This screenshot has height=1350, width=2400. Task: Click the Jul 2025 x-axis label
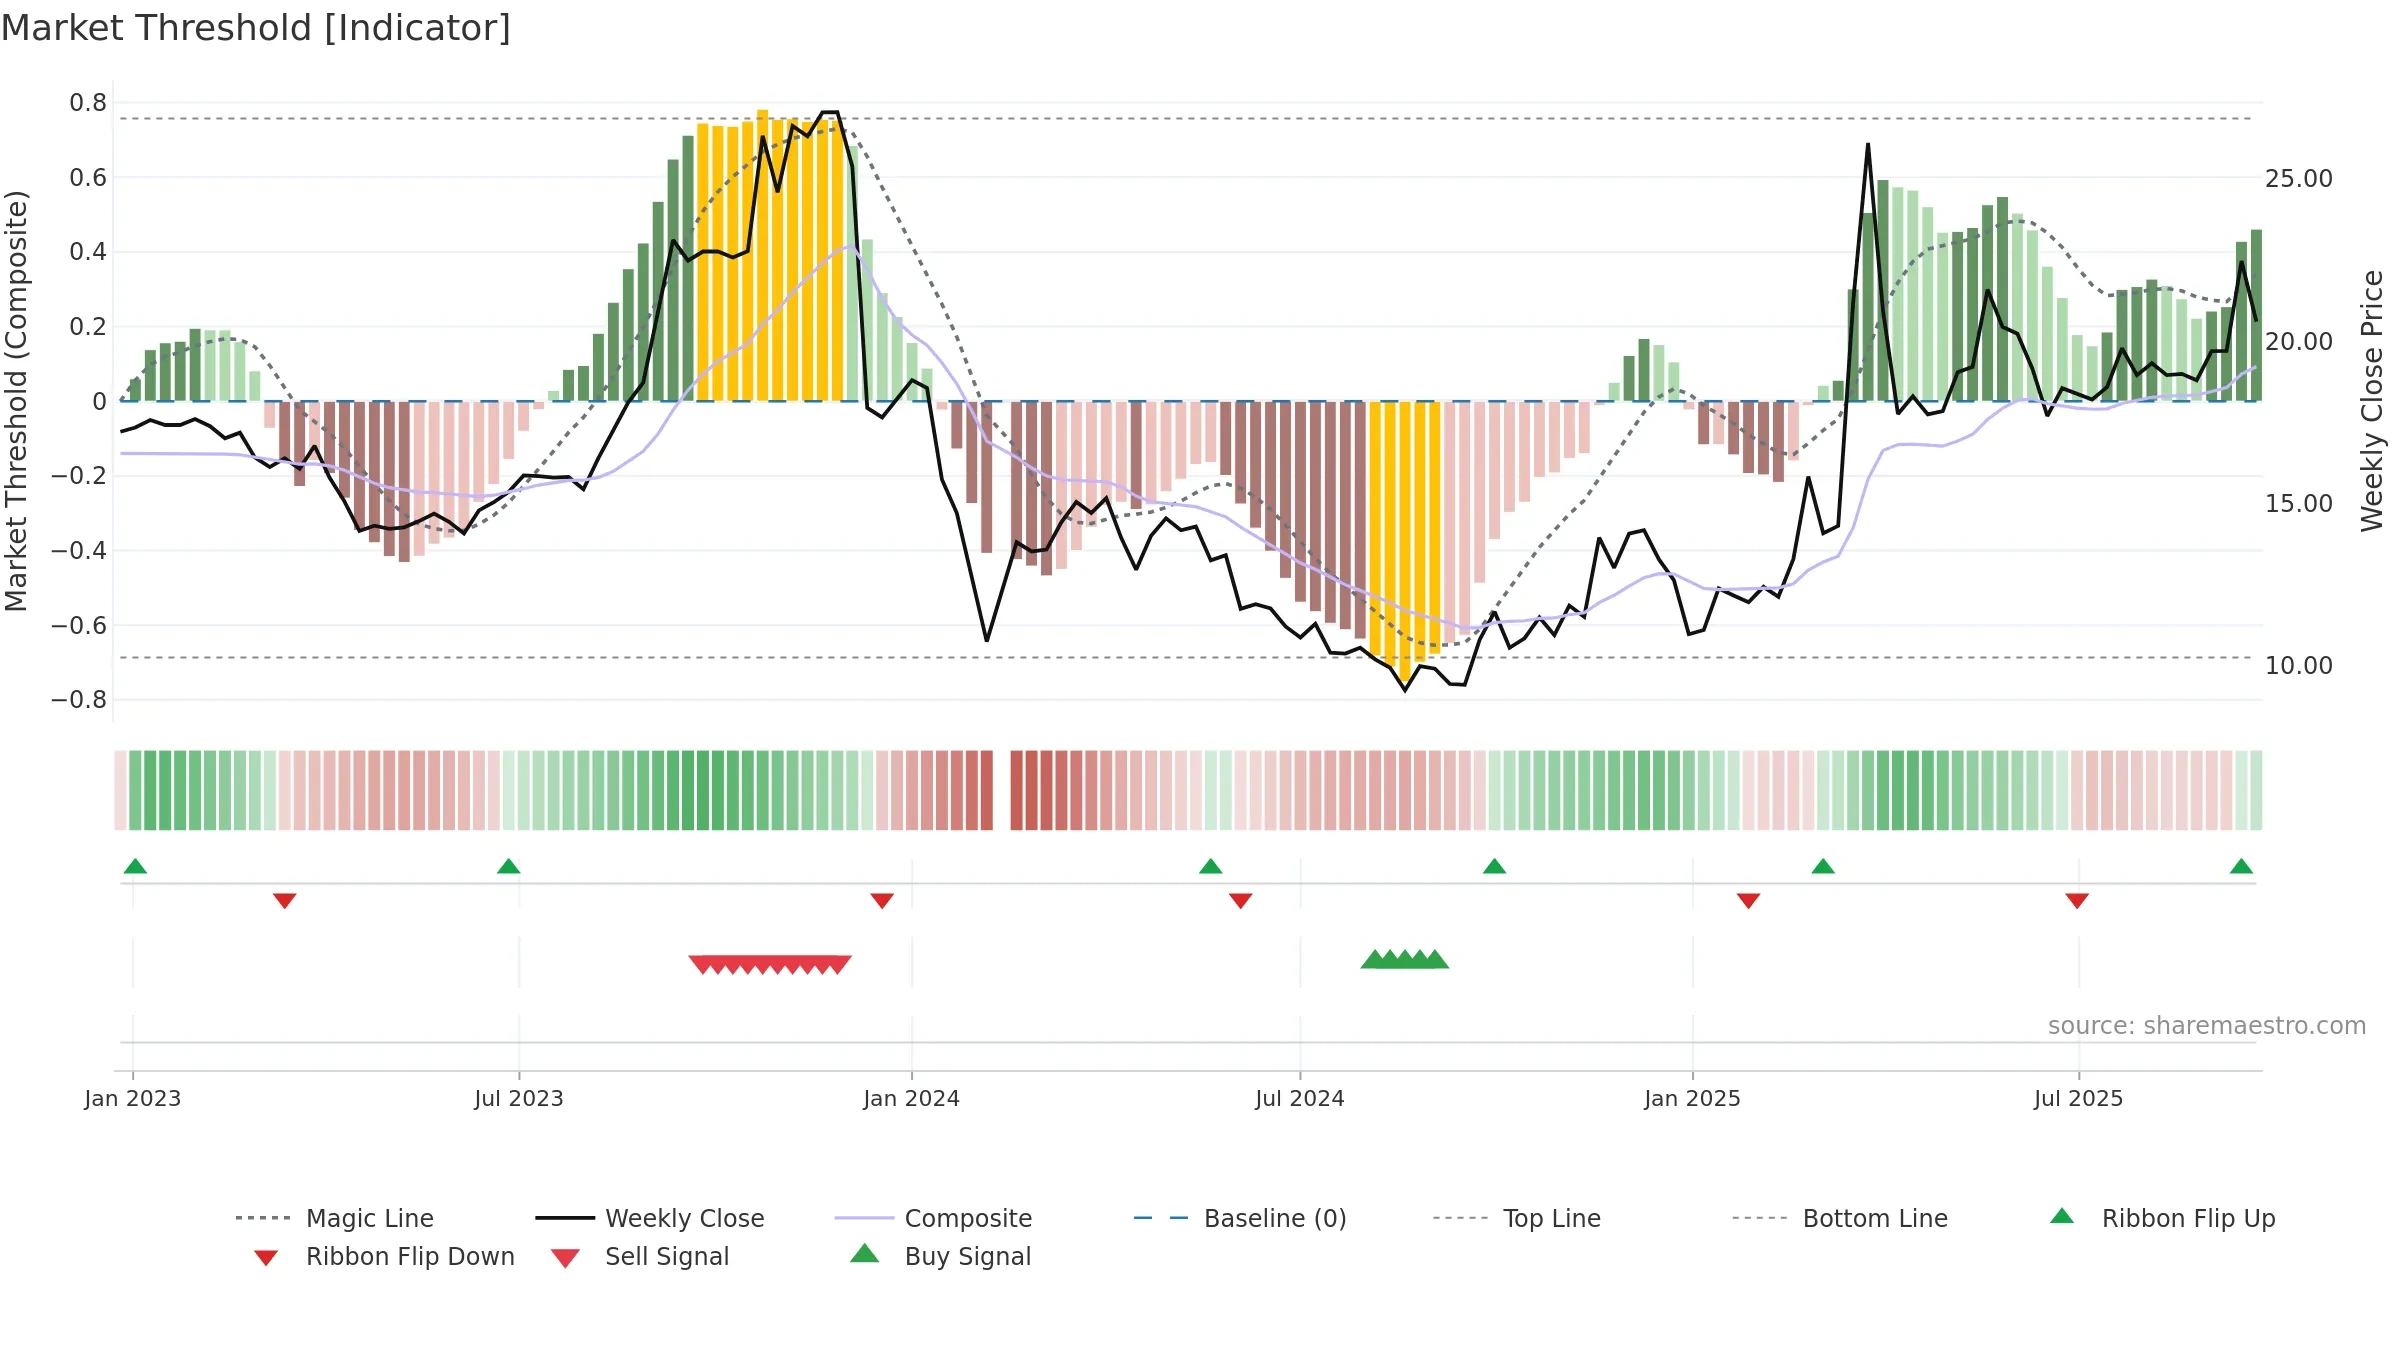tap(2079, 1098)
